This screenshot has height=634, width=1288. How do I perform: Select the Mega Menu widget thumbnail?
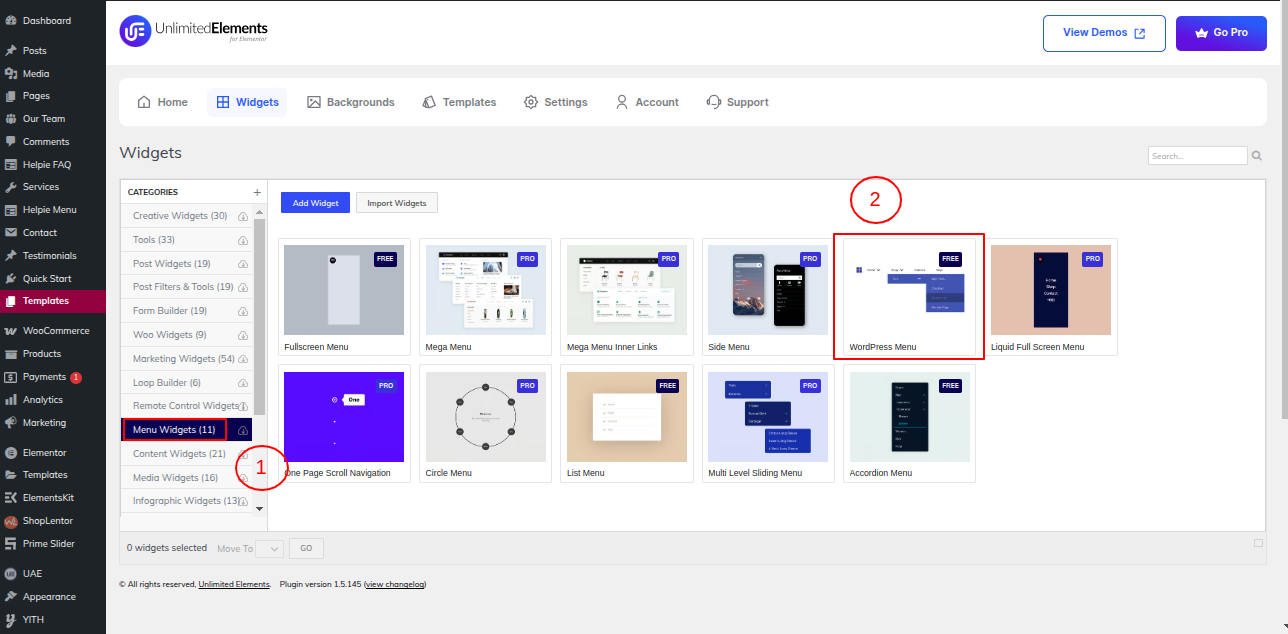coord(486,290)
